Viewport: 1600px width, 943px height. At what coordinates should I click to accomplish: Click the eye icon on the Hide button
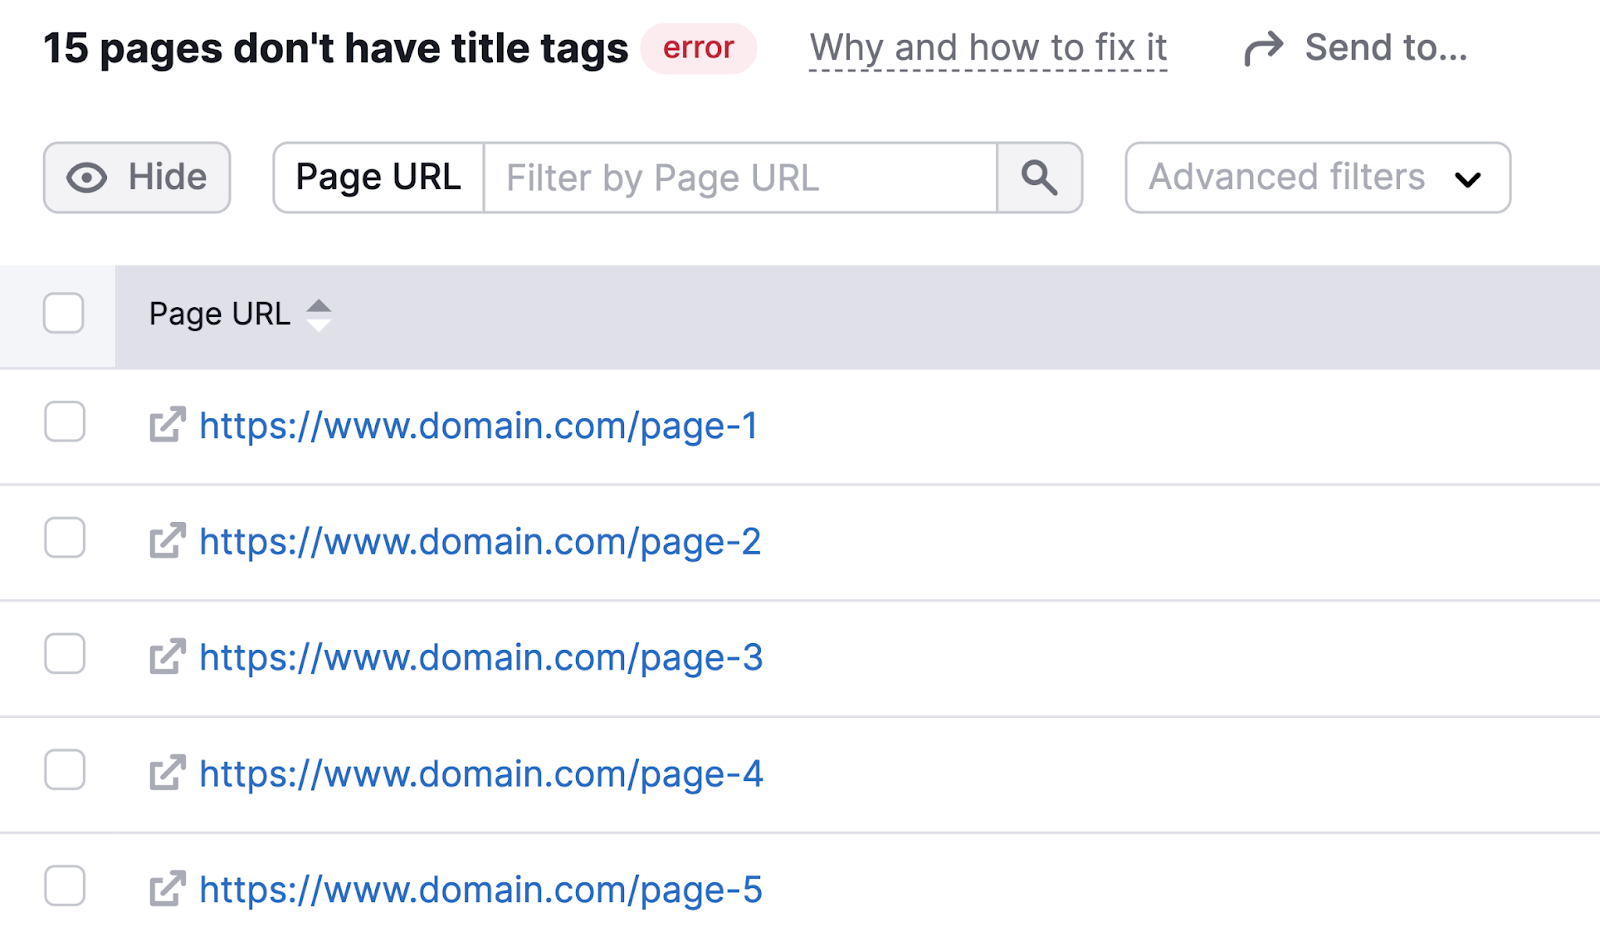pos(86,178)
